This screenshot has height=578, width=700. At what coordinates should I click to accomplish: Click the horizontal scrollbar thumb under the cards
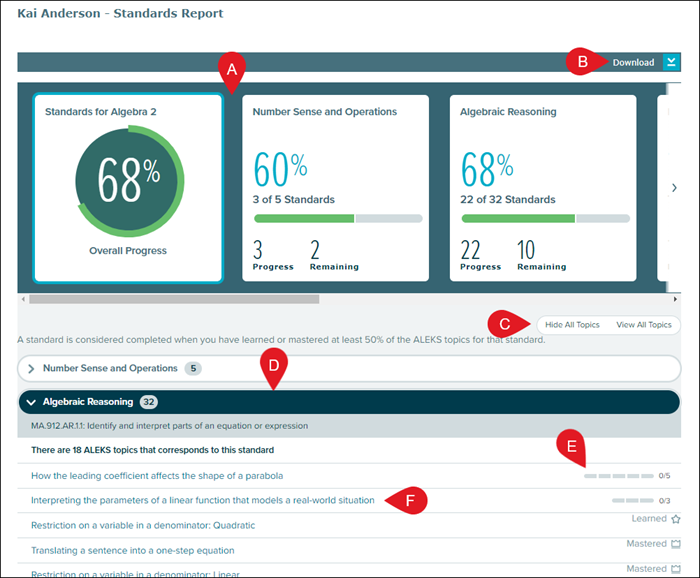click(174, 298)
